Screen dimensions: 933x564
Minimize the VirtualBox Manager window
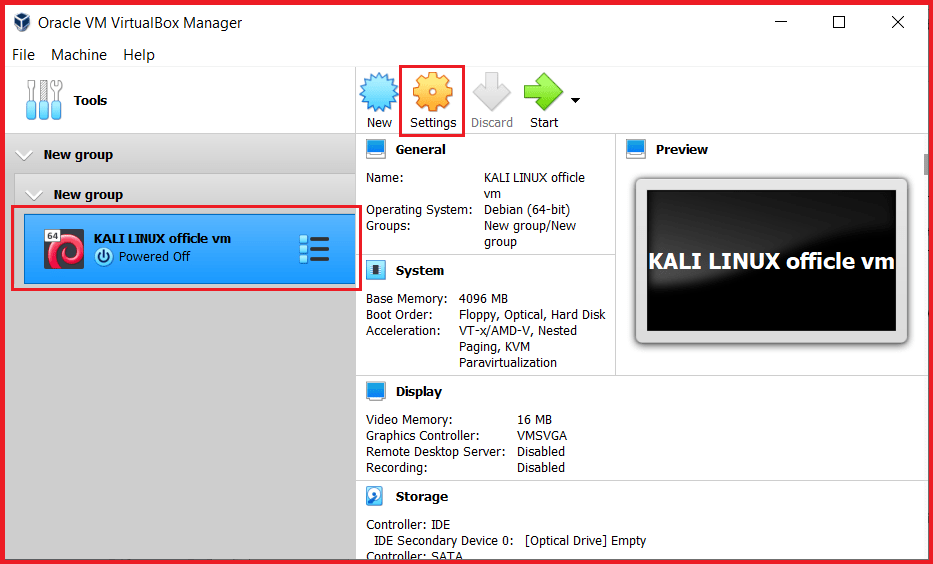[781, 23]
